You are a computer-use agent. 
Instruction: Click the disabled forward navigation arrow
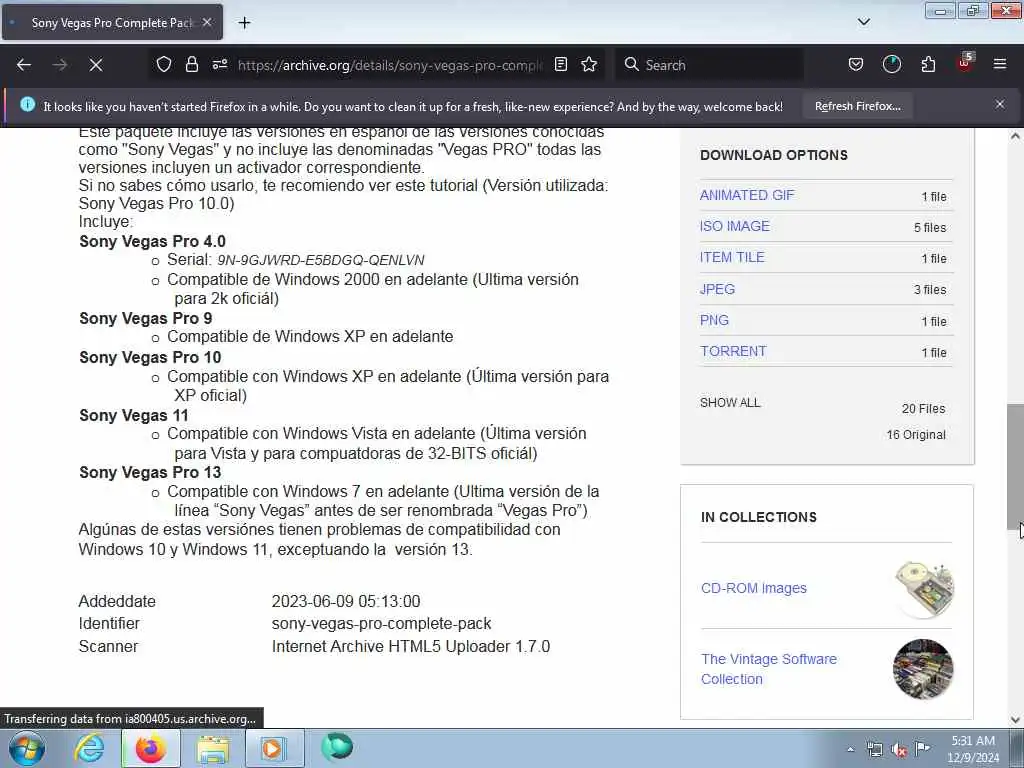60,65
